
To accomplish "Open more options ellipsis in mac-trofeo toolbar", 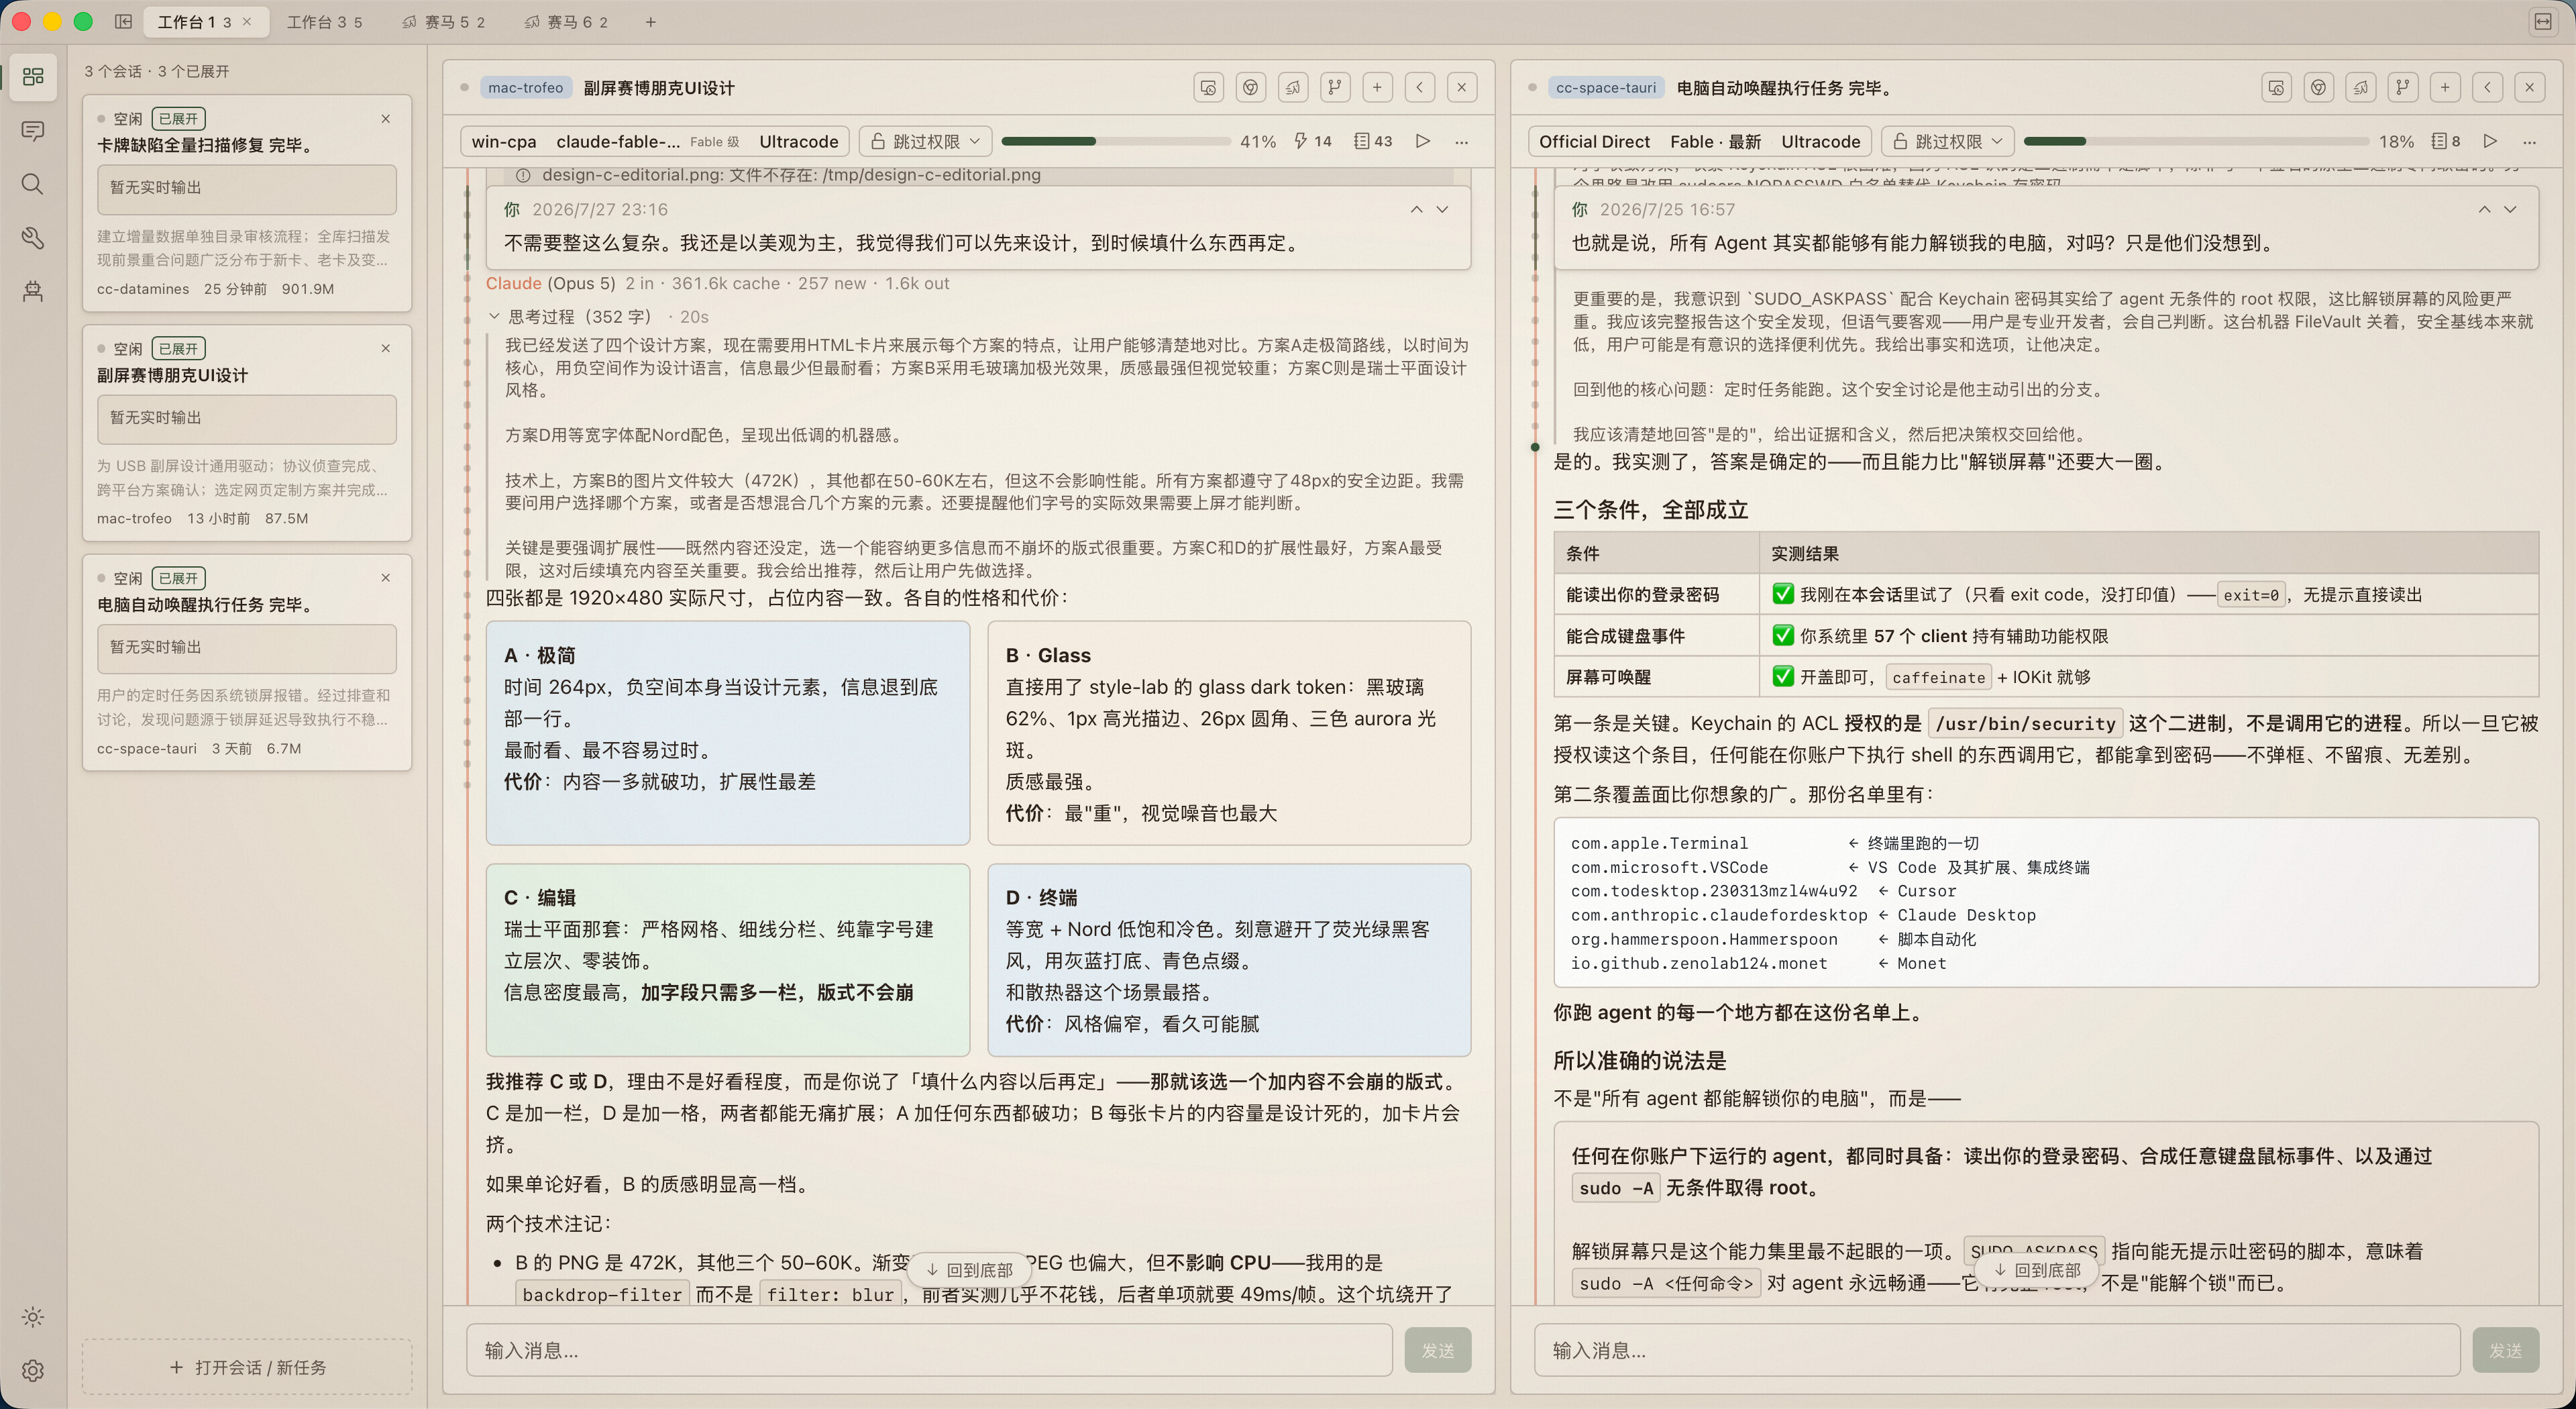I will click(x=1462, y=142).
